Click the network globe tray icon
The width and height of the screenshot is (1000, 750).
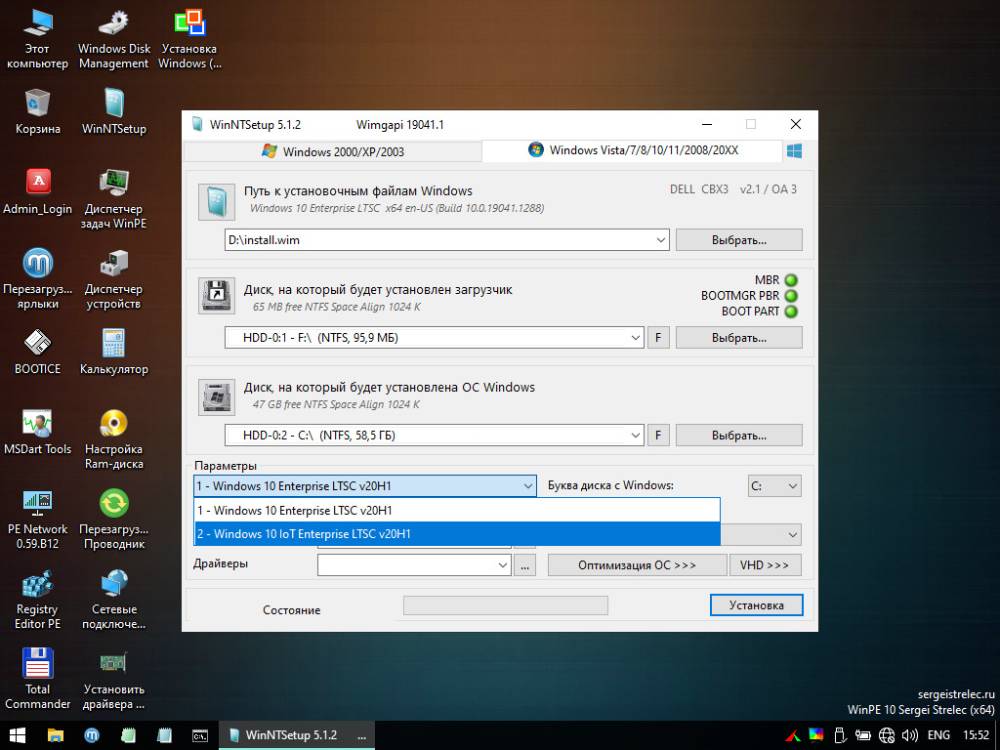tap(886, 735)
